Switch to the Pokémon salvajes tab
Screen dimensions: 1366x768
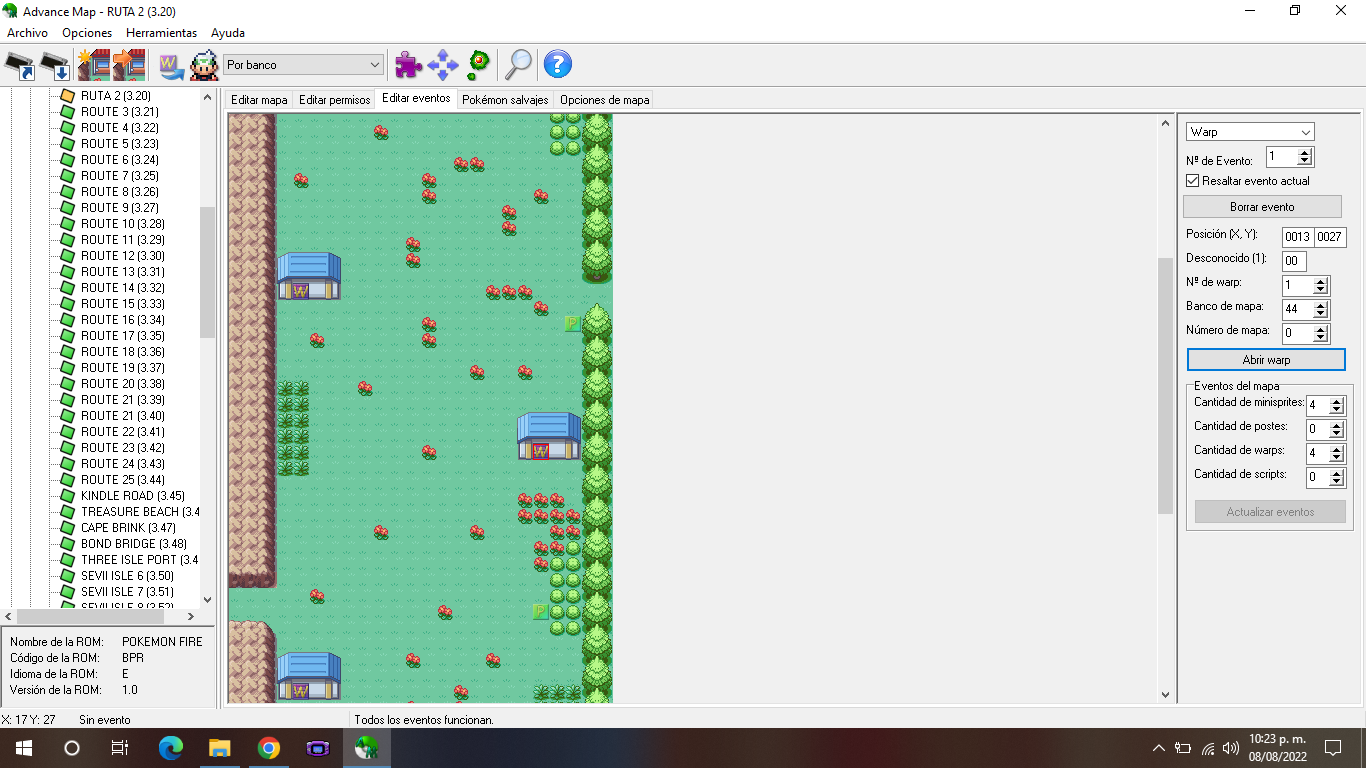(505, 100)
